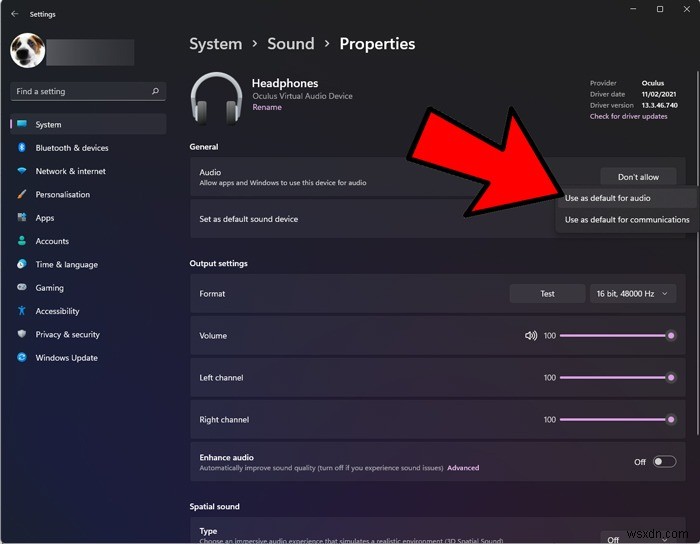Click the Don't allow button
The width and height of the screenshot is (700, 544).
point(638,177)
